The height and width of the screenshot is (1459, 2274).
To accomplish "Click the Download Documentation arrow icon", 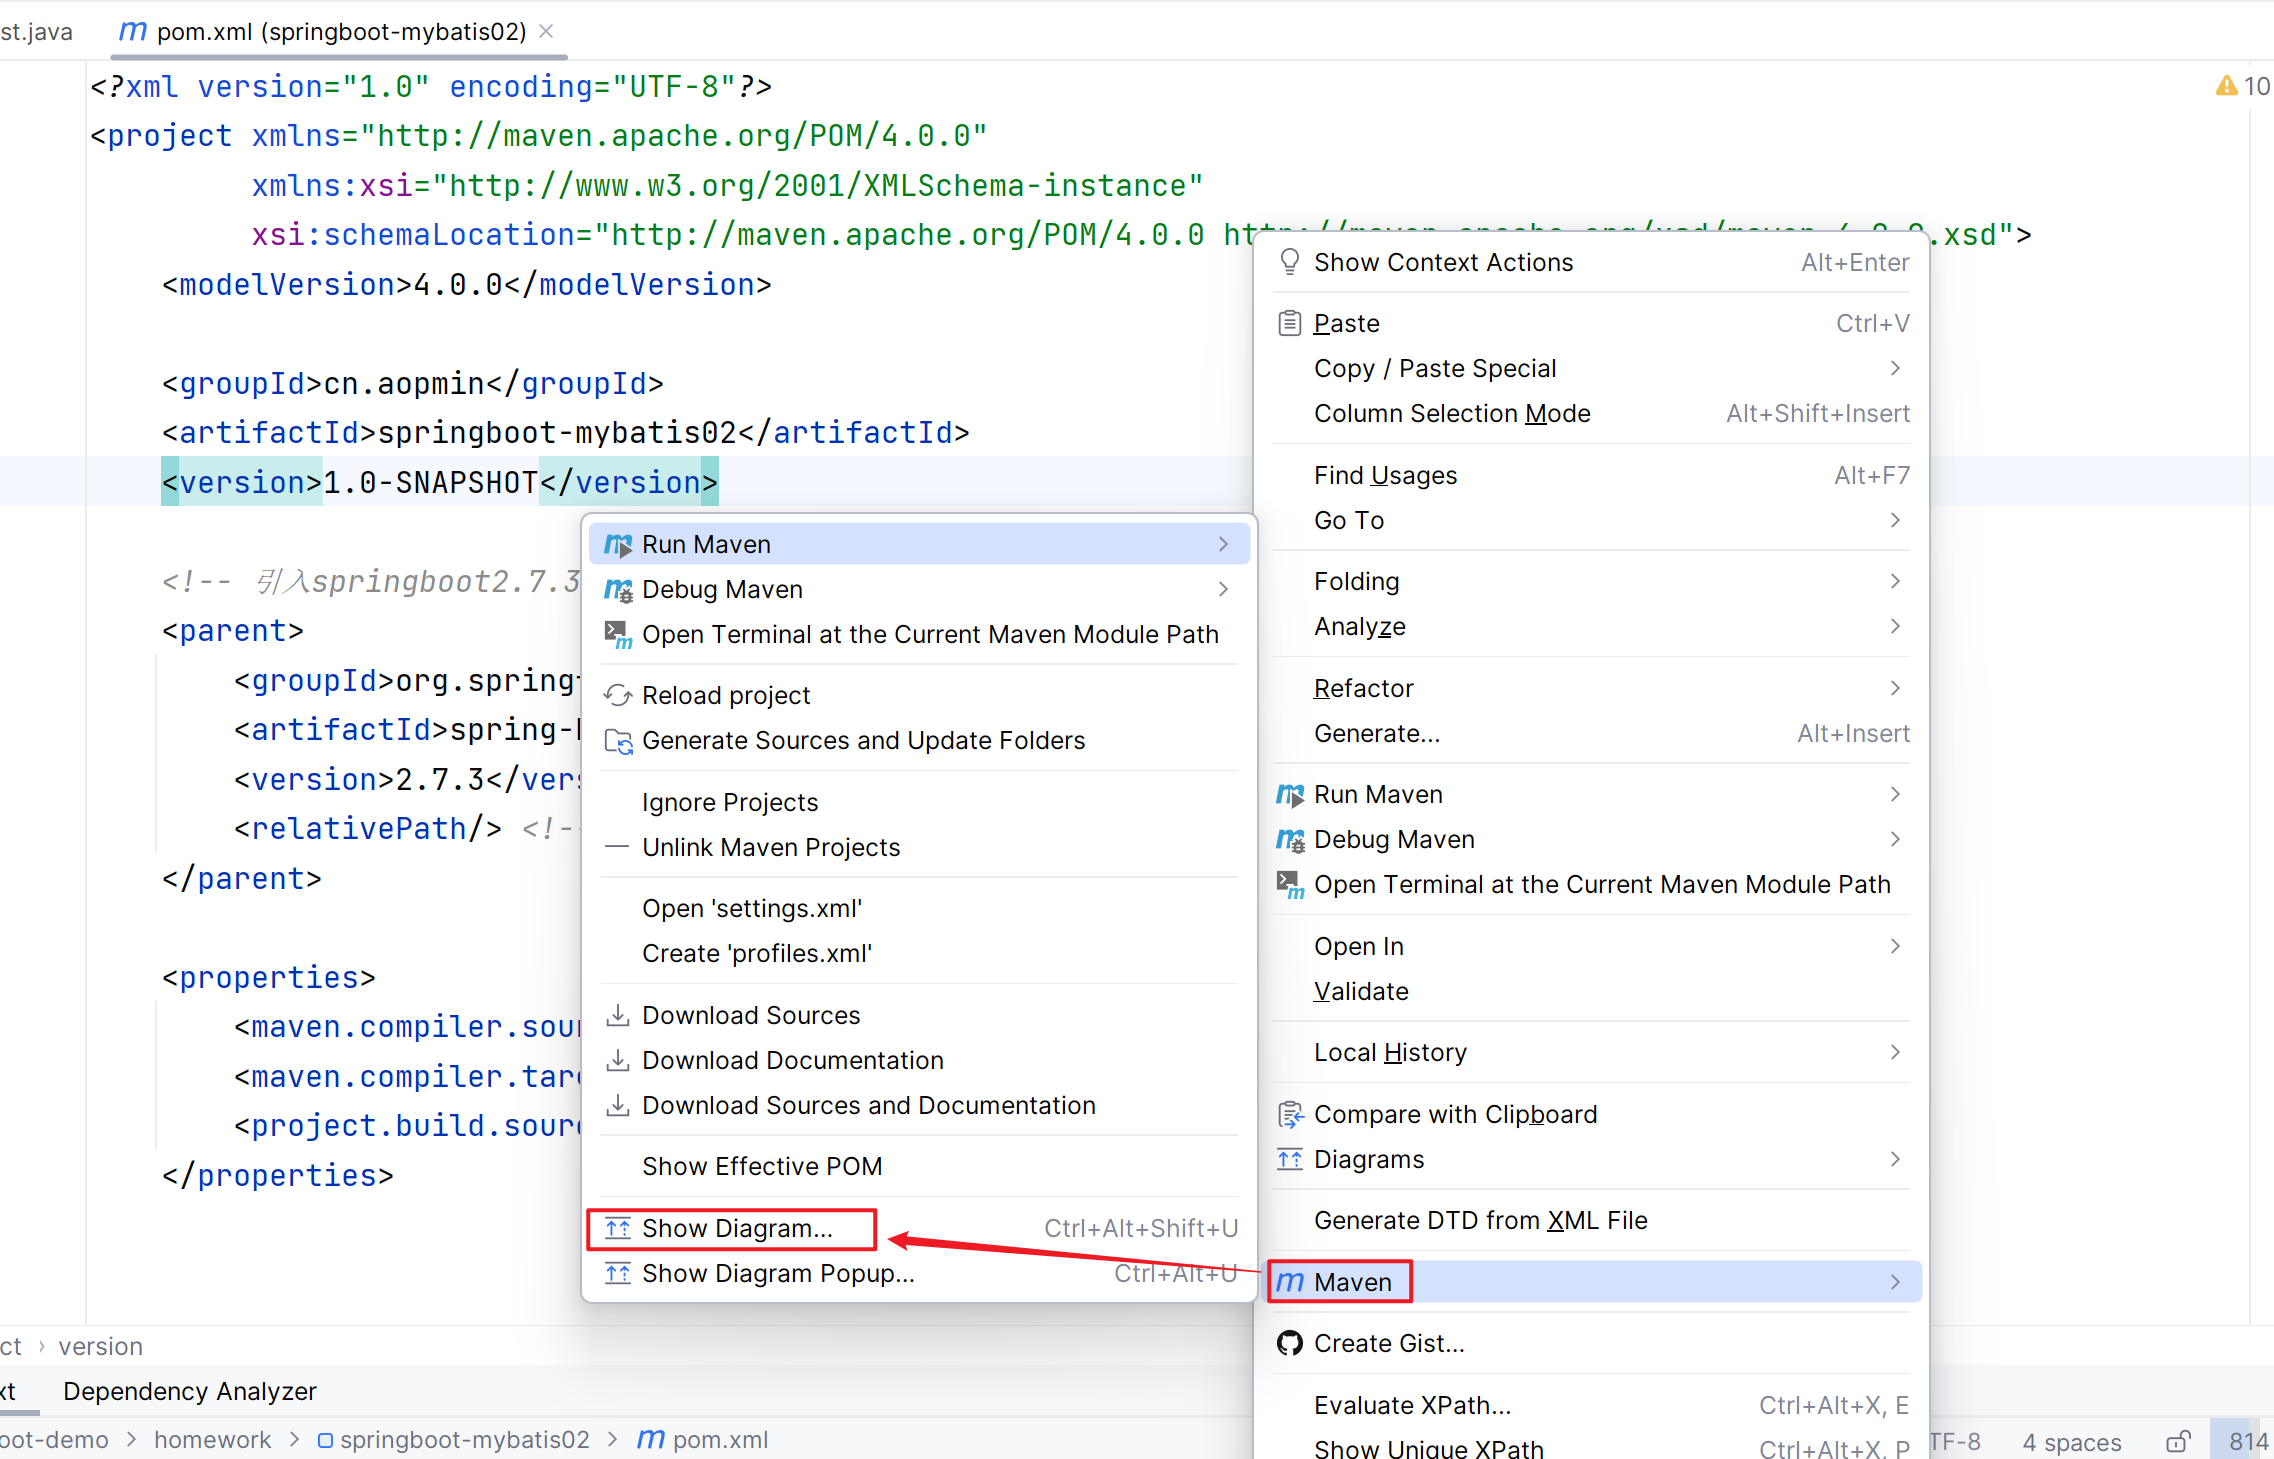I will coord(618,1061).
